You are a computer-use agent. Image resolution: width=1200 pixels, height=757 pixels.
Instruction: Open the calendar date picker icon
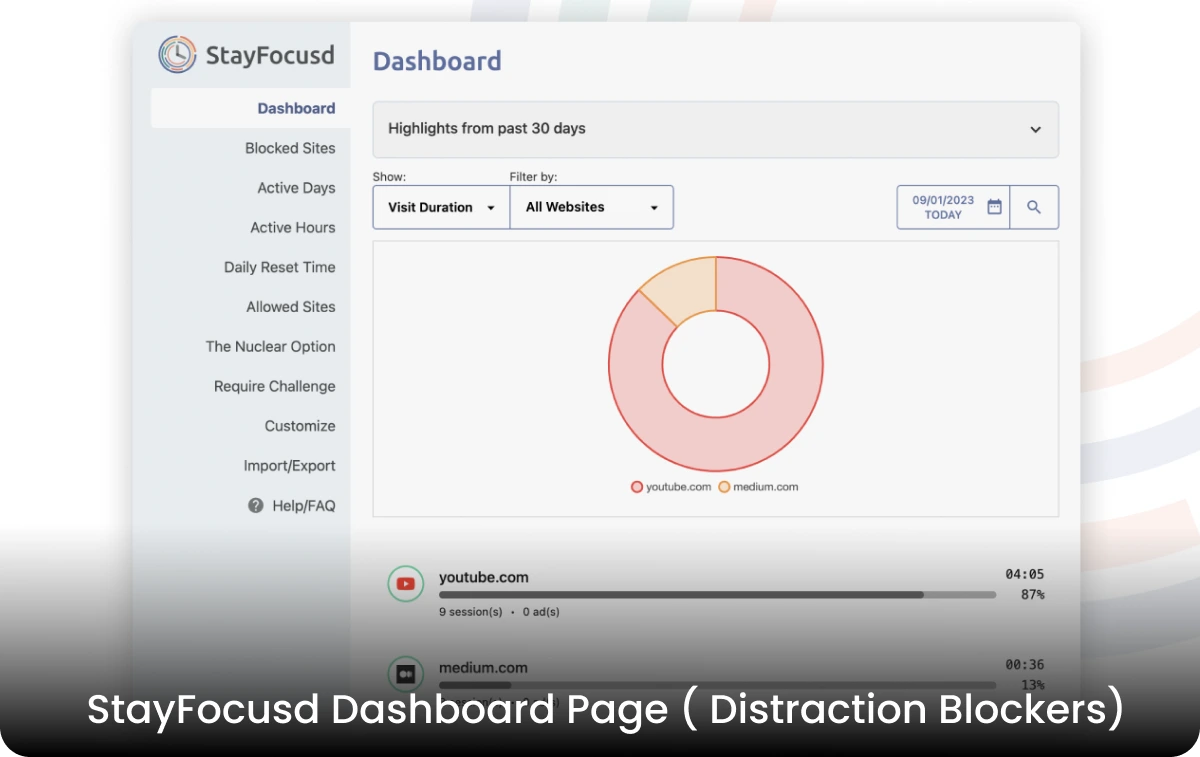coord(994,207)
